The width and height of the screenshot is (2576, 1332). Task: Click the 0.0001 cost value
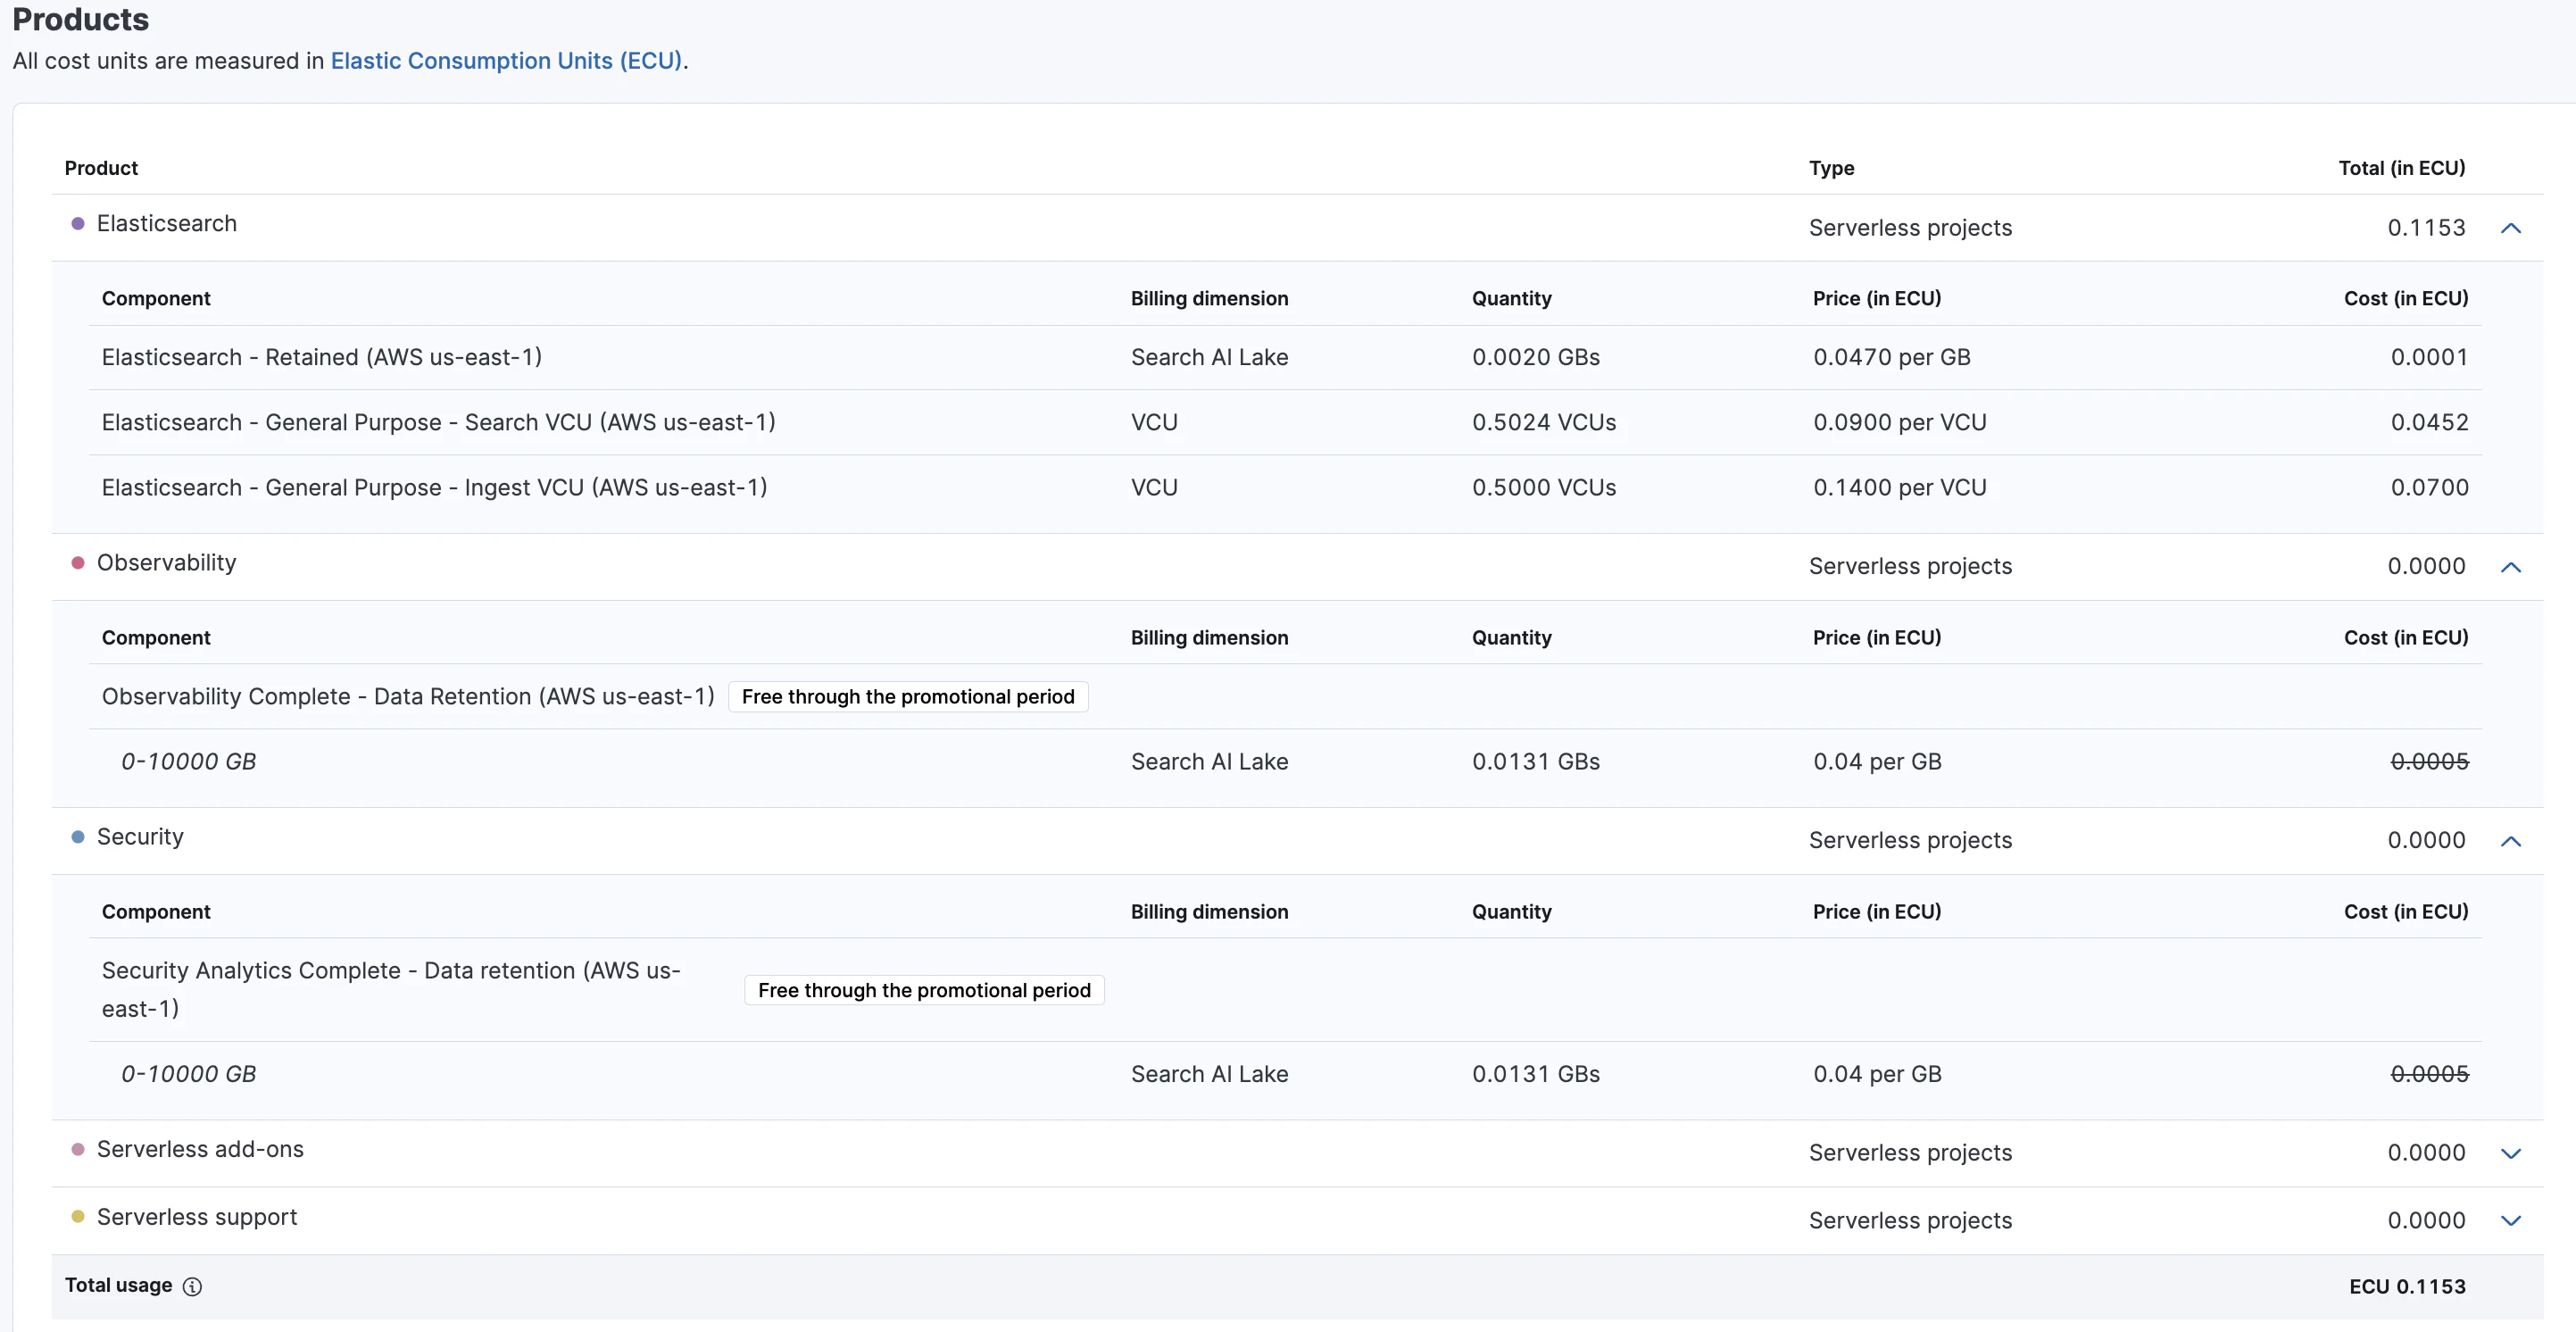click(2429, 357)
